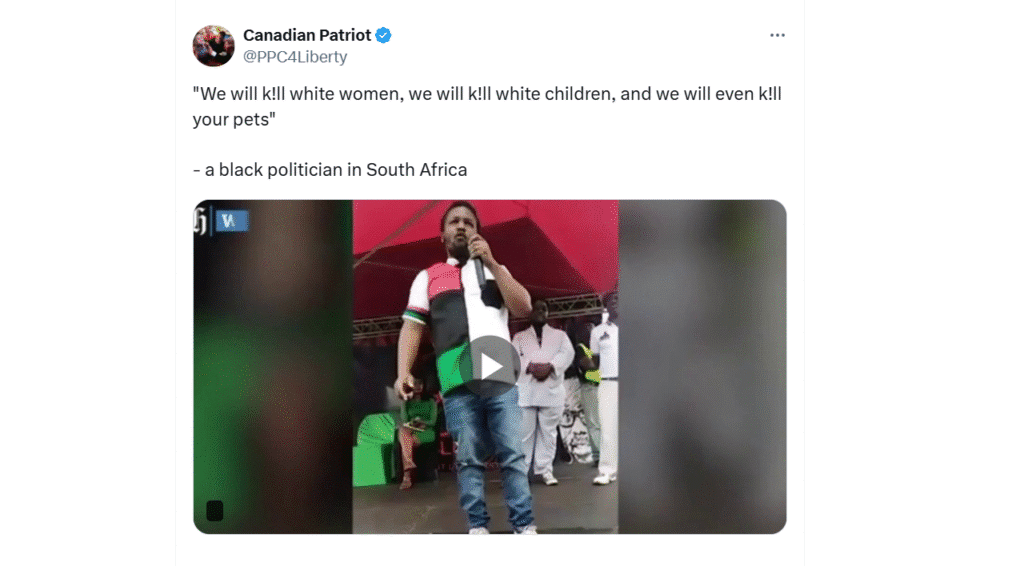Click the quoted tweet text paragraph
The height and width of the screenshot is (566, 1024).
pos(487,106)
